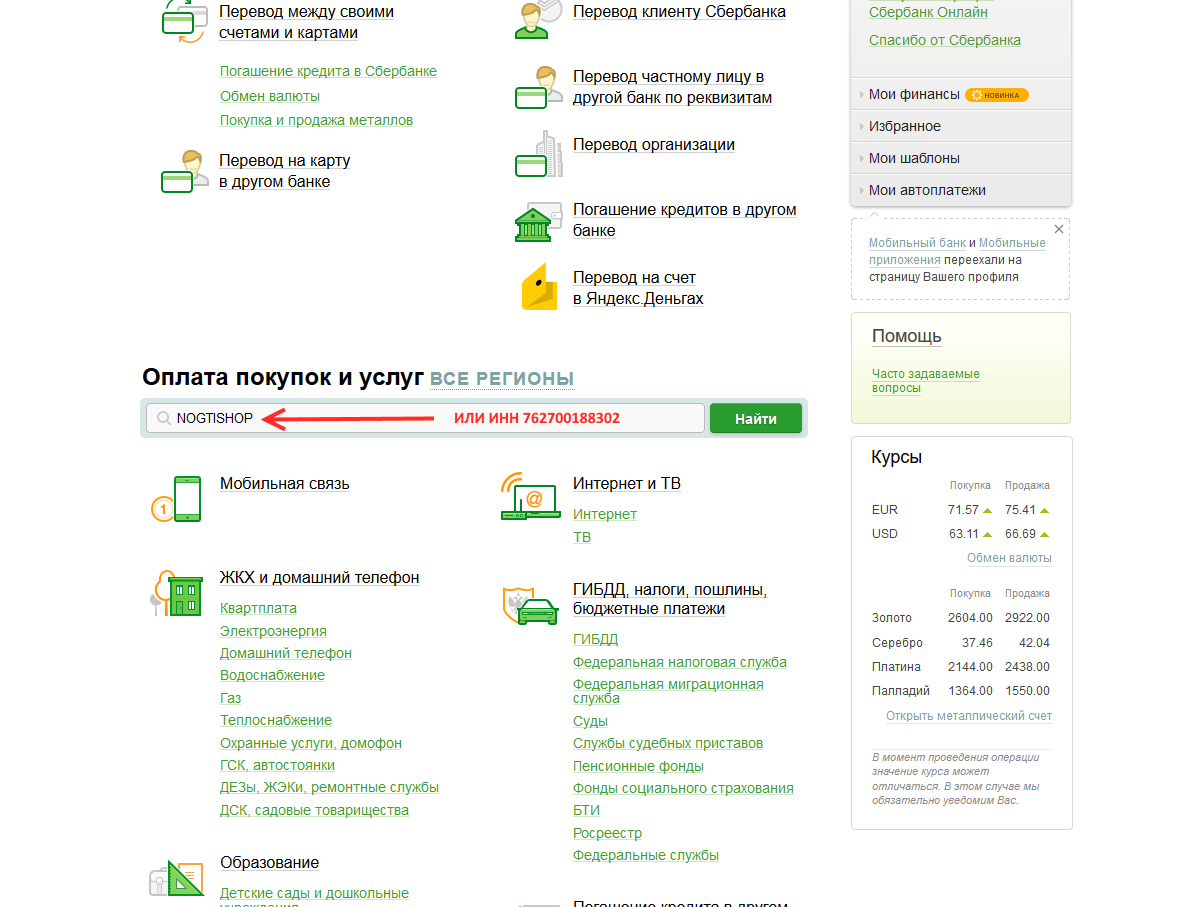Open the Водоснабжение link
1185x907 pixels.
tap(272, 675)
